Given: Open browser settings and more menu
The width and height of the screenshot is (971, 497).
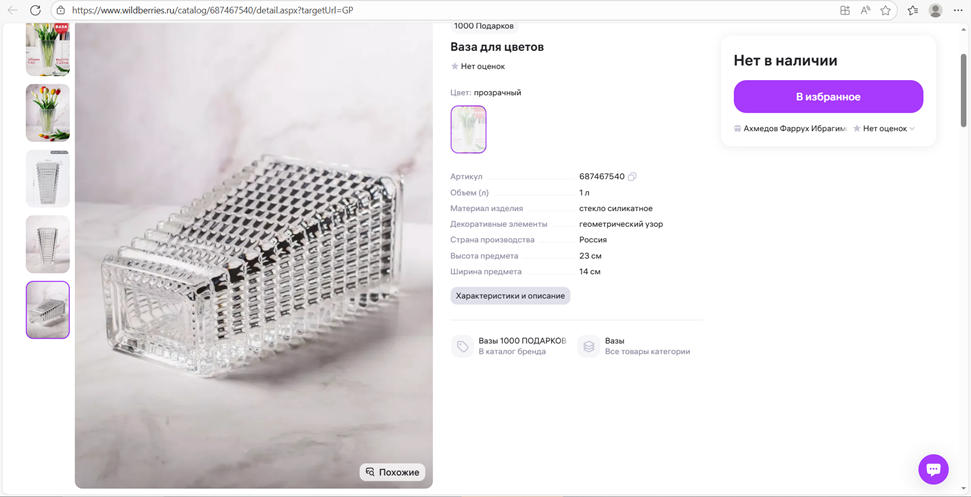Looking at the screenshot, I should tap(958, 10).
